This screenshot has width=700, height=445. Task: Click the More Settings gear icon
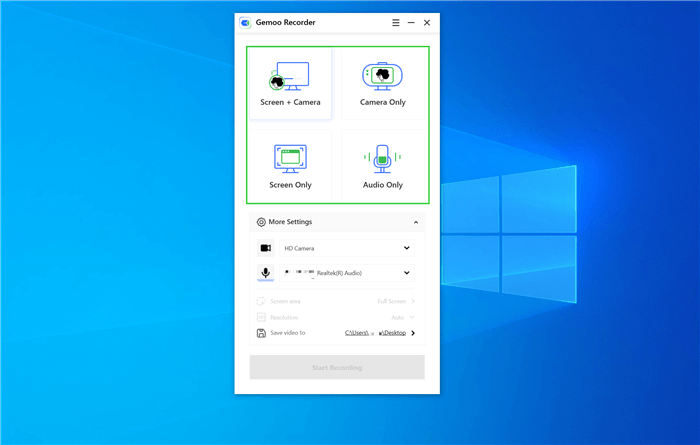pos(261,222)
